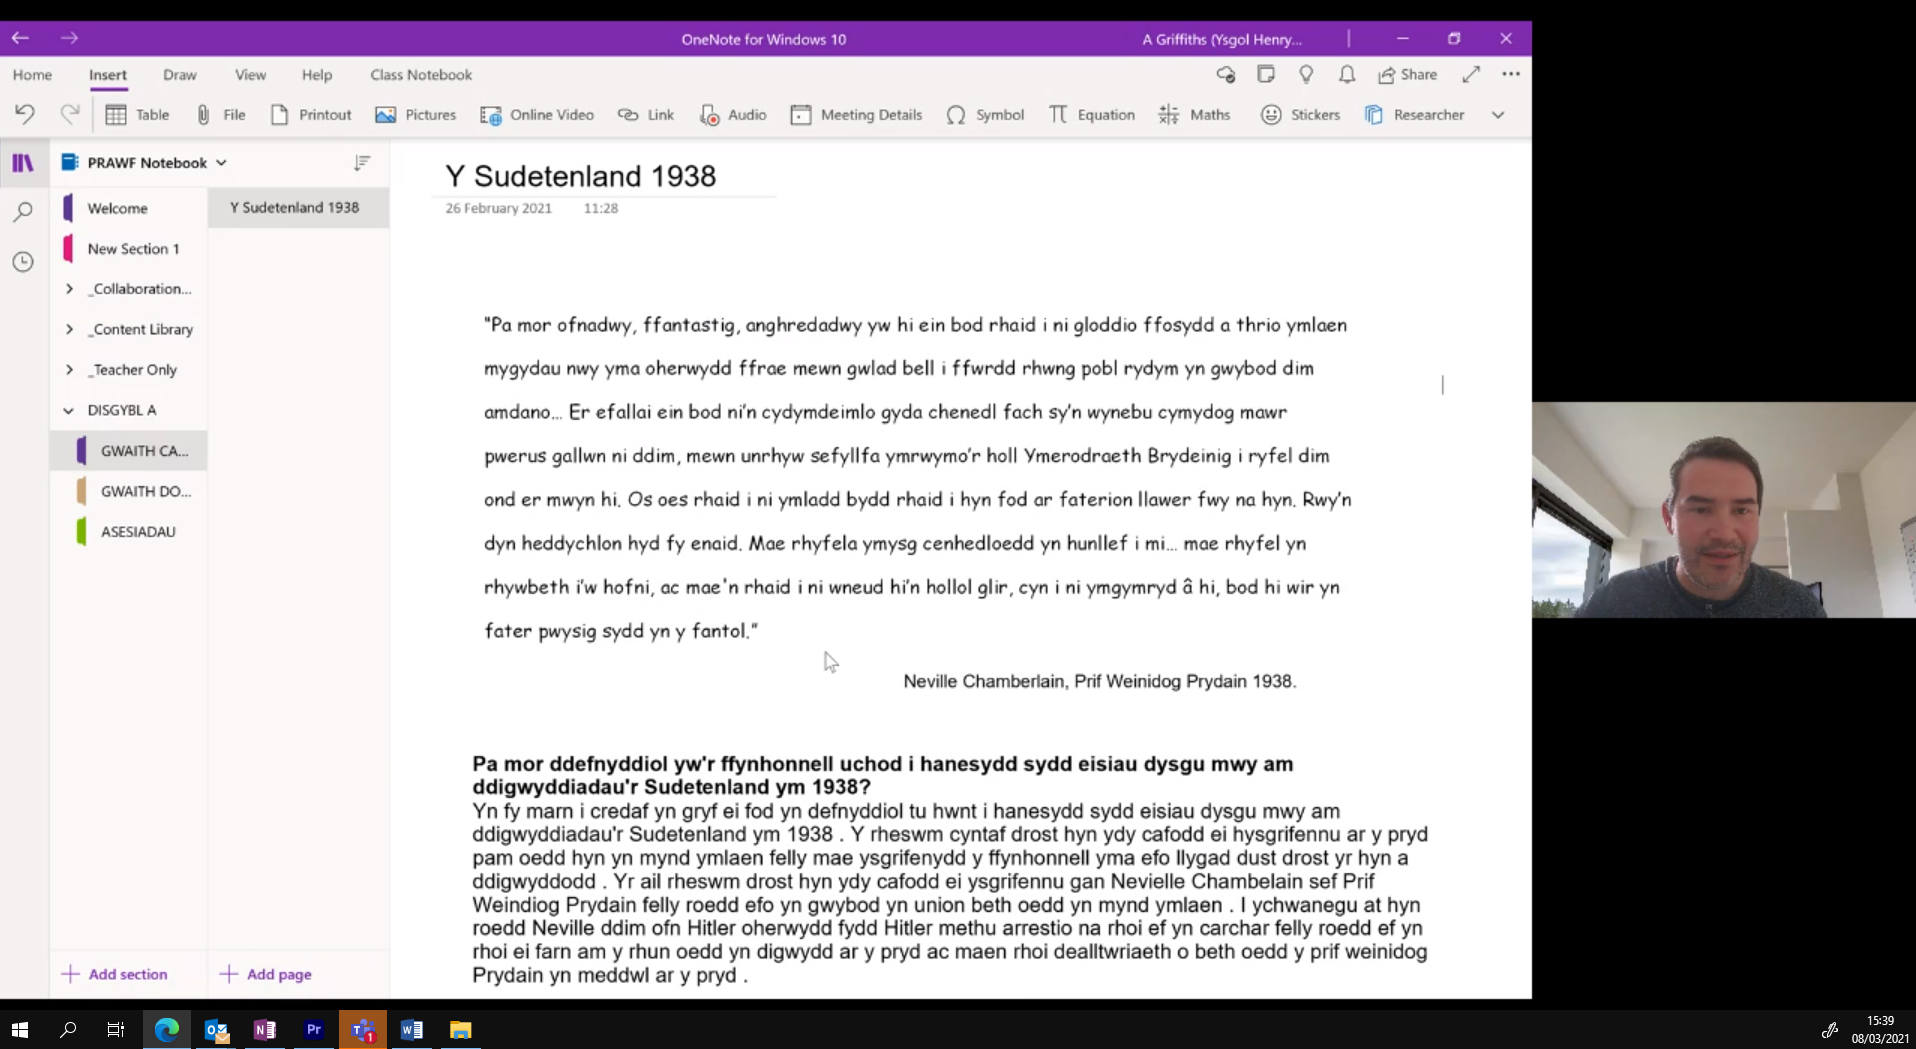Insert Meeting Details

pos(856,115)
